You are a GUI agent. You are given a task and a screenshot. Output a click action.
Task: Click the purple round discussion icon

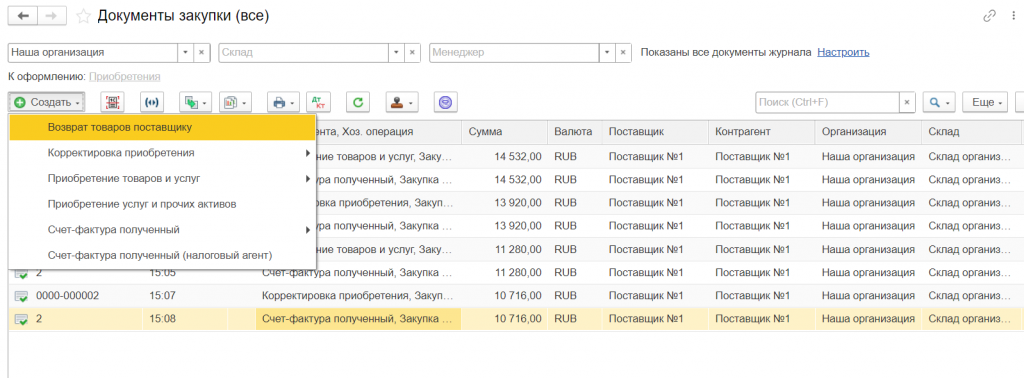tap(445, 102)
